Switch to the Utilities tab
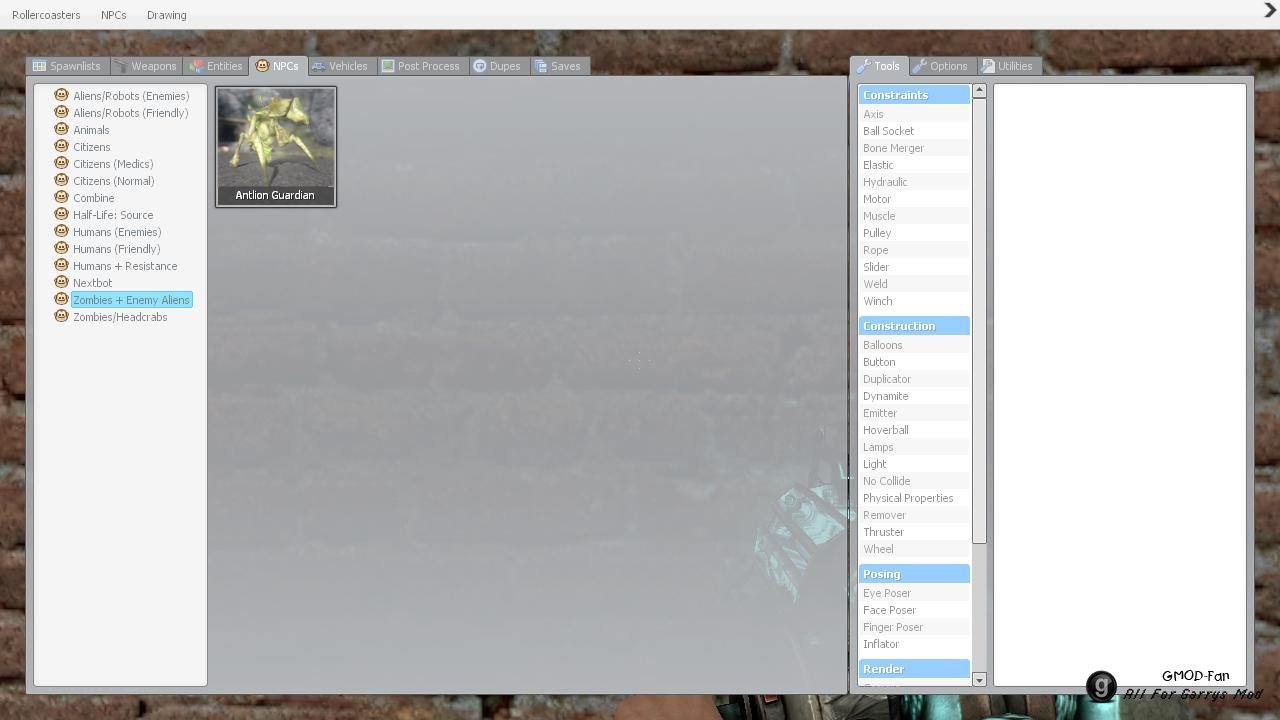1280x720 pixels. (1008, 66)
